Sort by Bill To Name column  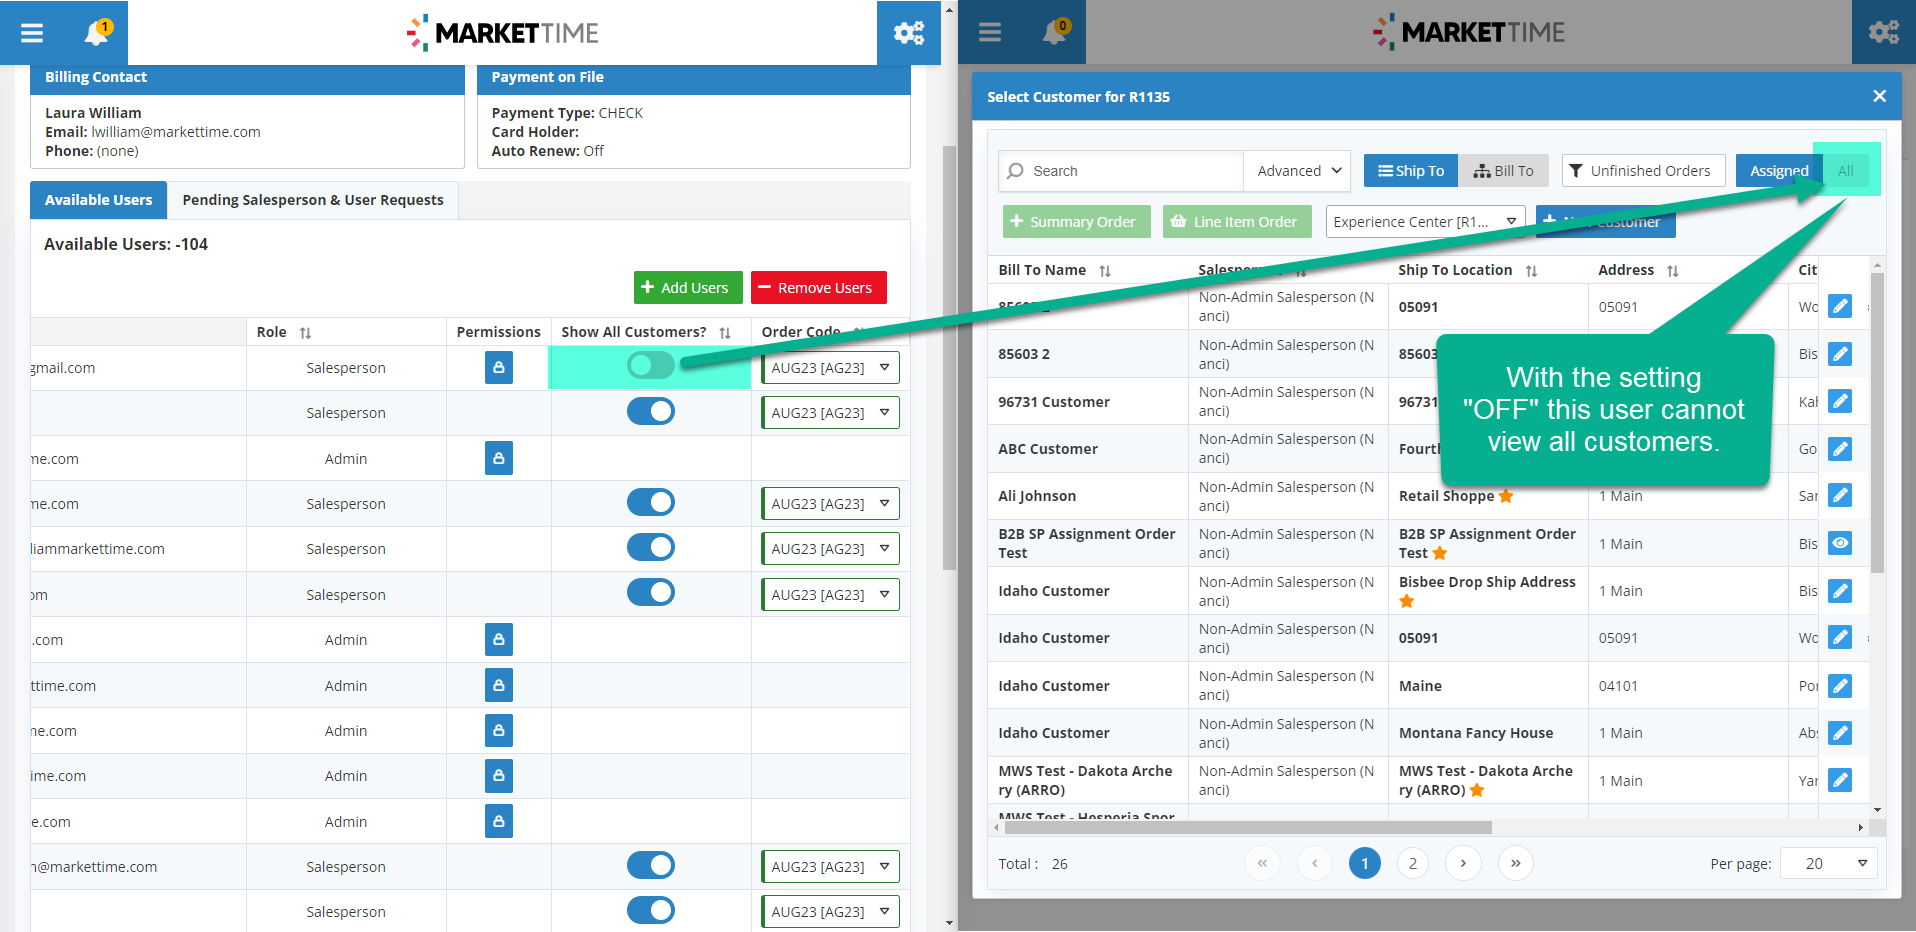pos(1105,271)
